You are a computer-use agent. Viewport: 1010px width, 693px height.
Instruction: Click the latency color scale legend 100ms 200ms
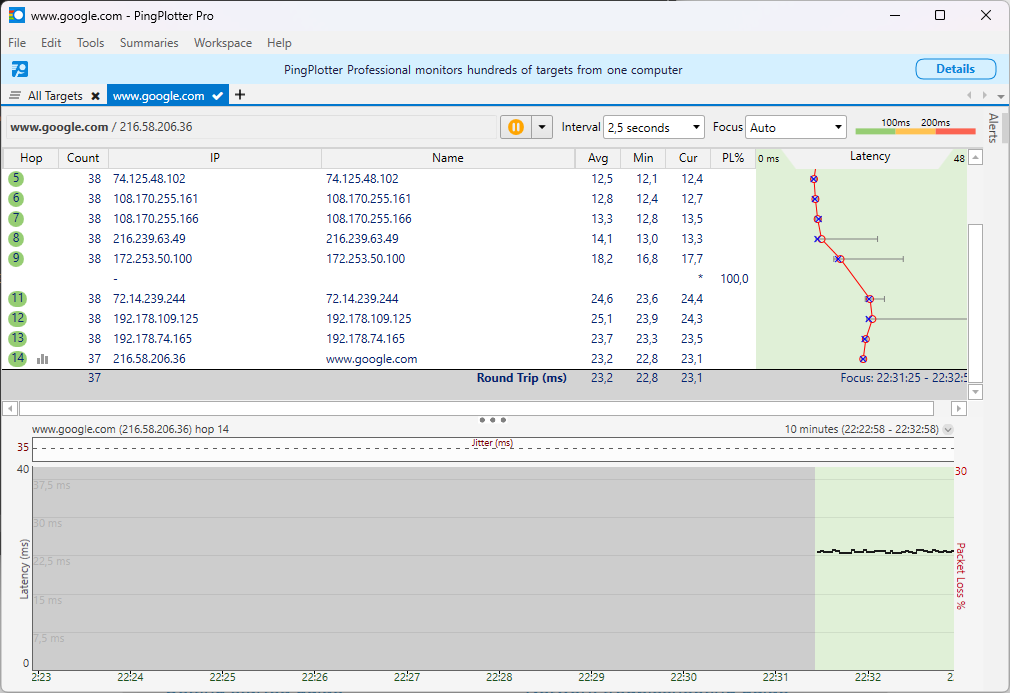(915, 126)
